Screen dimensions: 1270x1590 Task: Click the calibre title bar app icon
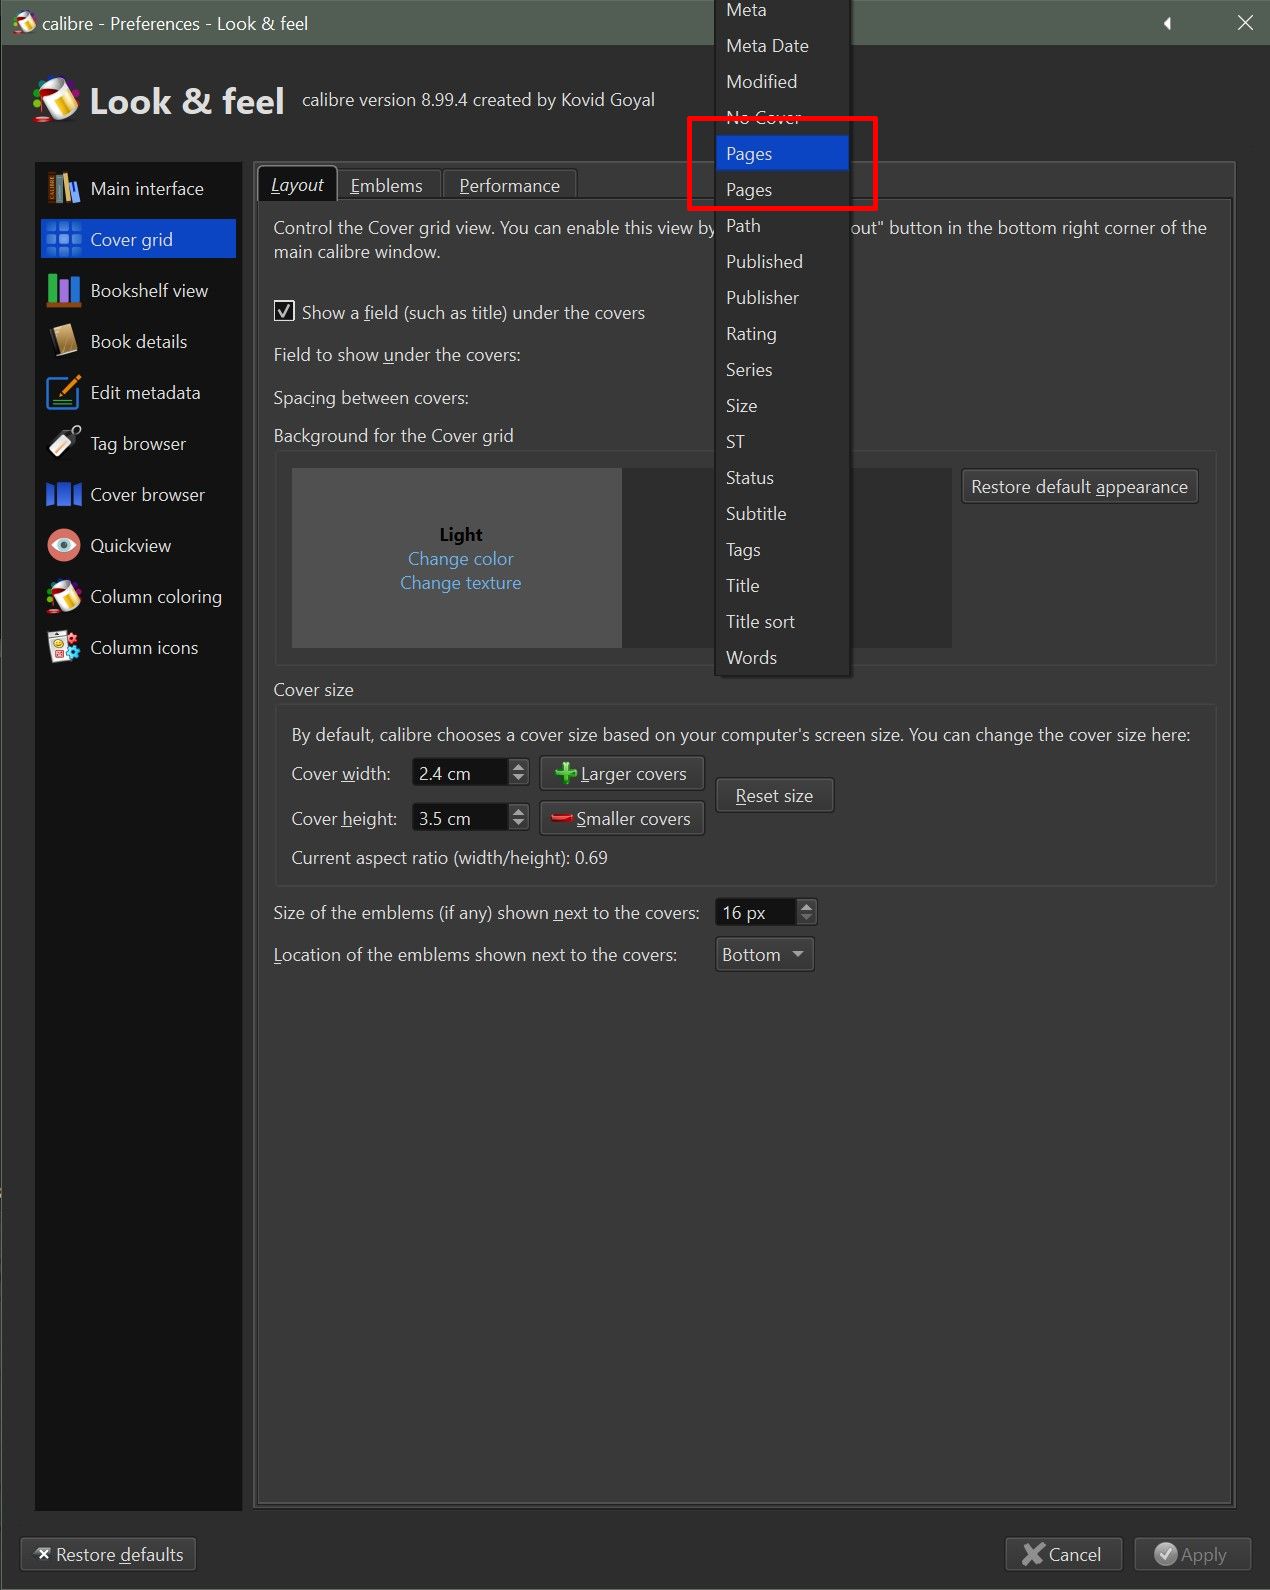click(24, 22)
